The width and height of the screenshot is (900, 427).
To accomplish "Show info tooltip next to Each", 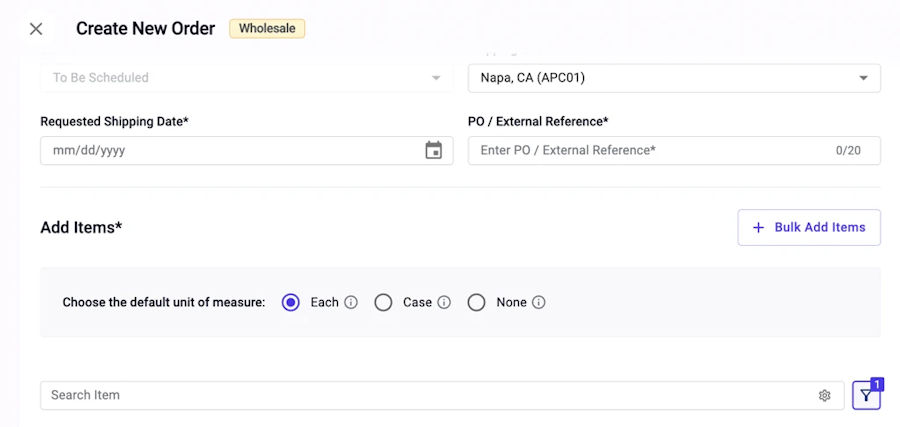I will point(351,302).
